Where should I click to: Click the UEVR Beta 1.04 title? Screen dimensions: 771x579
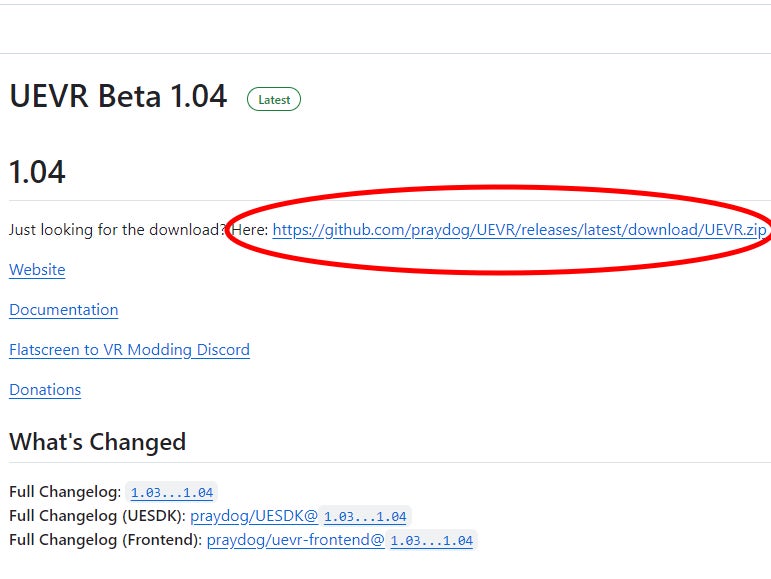pos(119,96)
